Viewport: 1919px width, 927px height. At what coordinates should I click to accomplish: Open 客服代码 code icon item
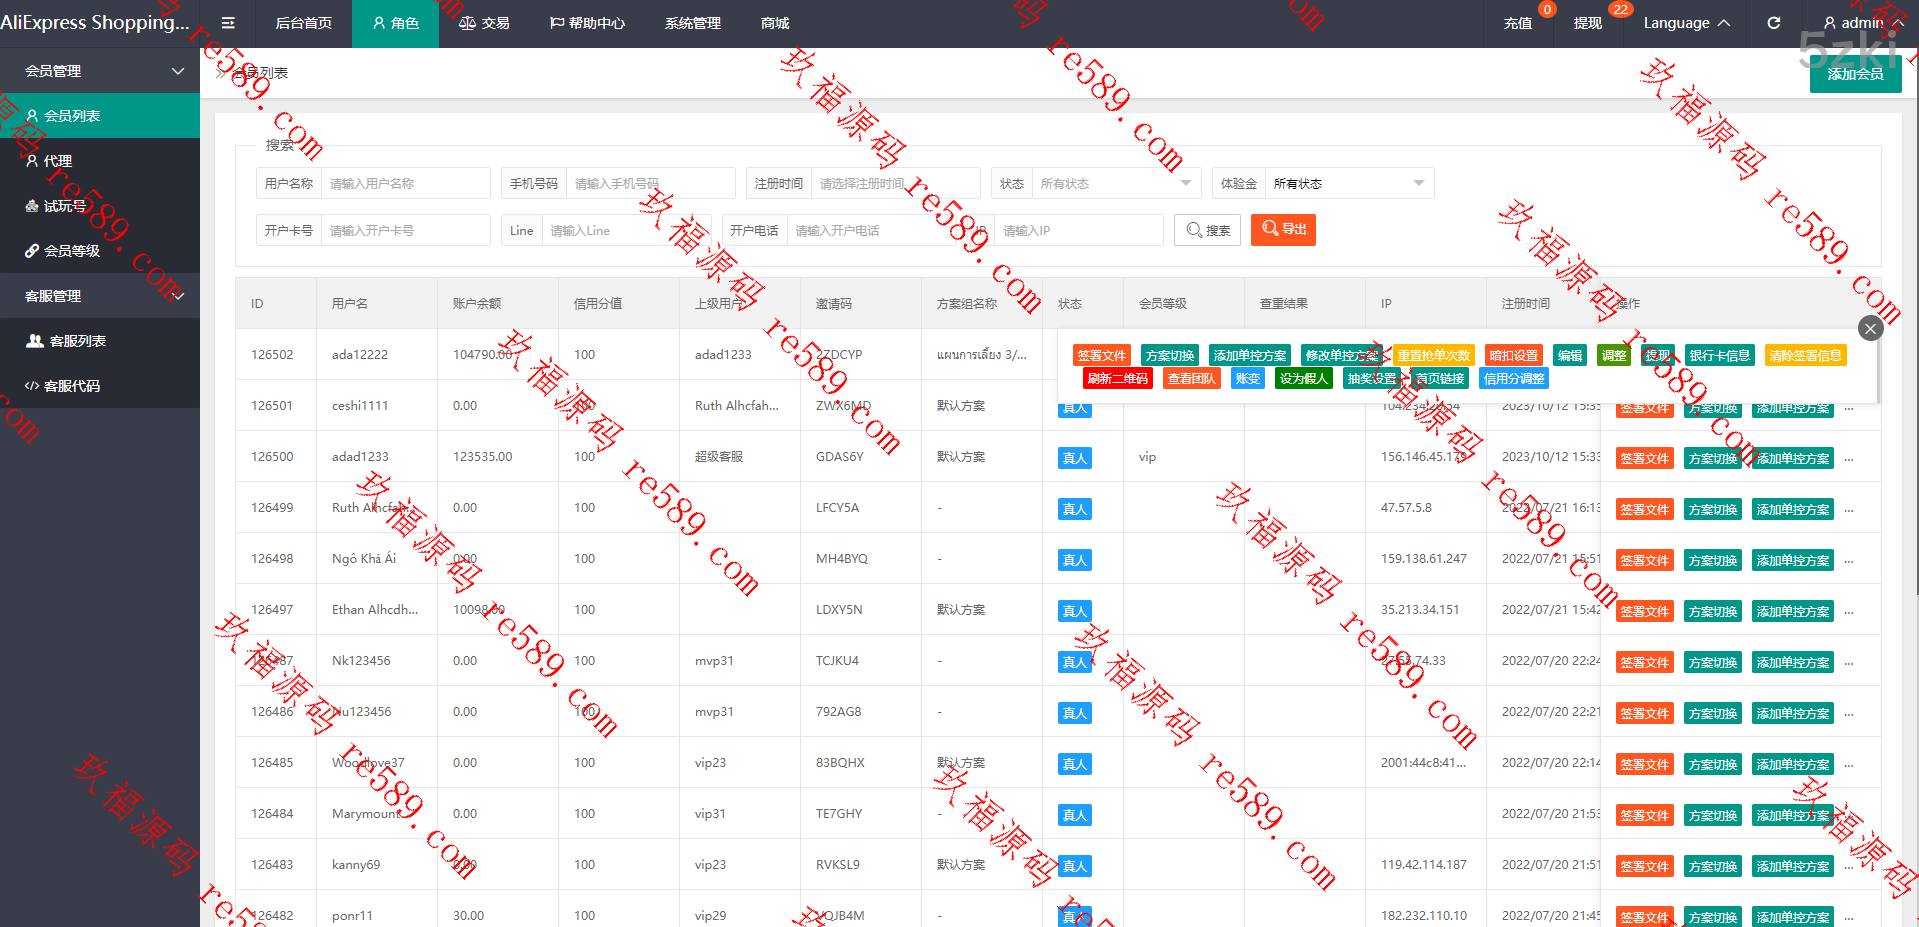tap(32, 386)
